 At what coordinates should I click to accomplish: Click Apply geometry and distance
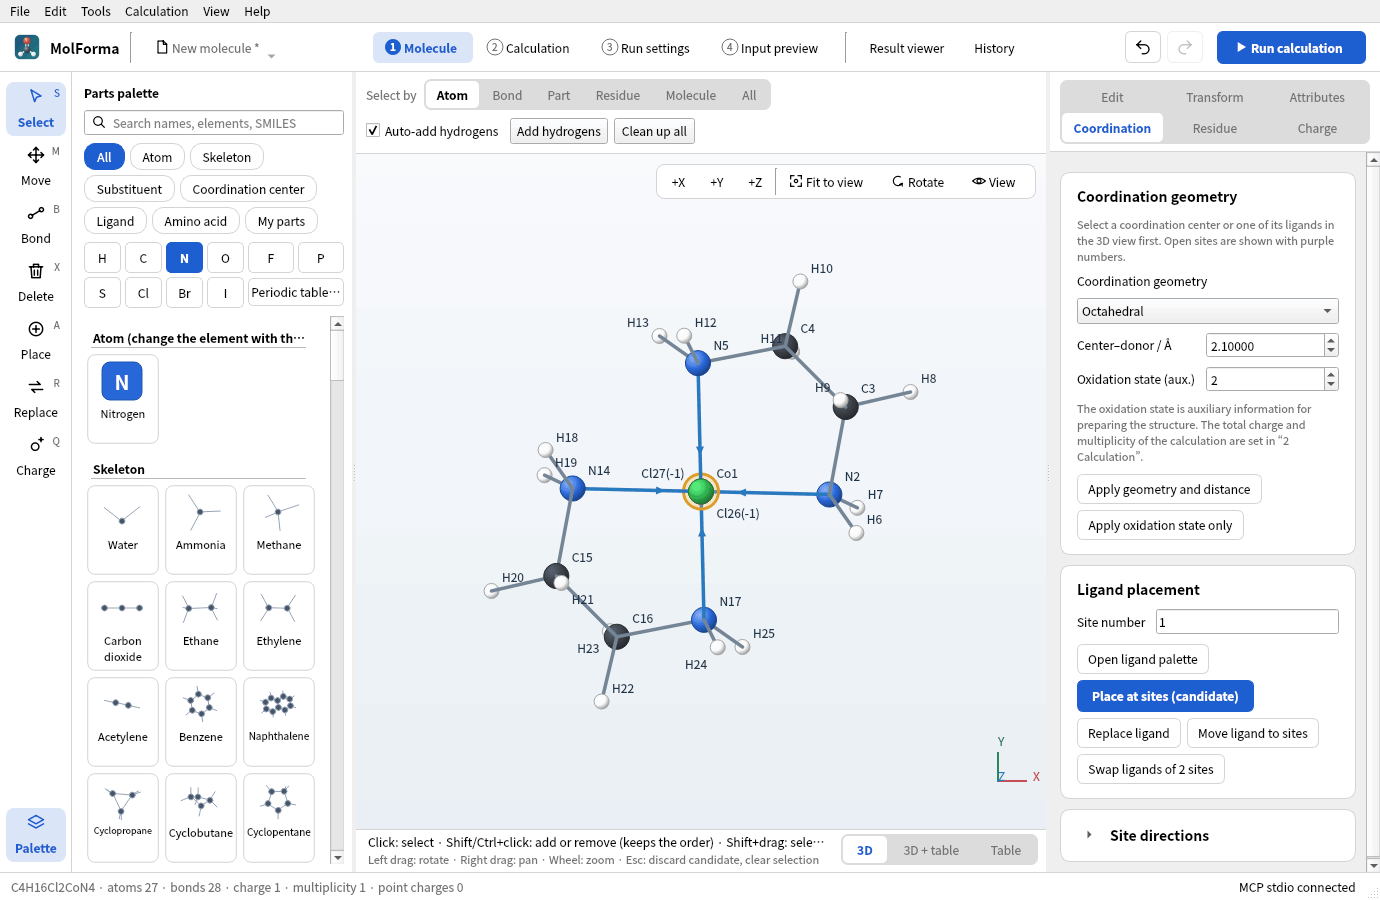coord(1169,489)
